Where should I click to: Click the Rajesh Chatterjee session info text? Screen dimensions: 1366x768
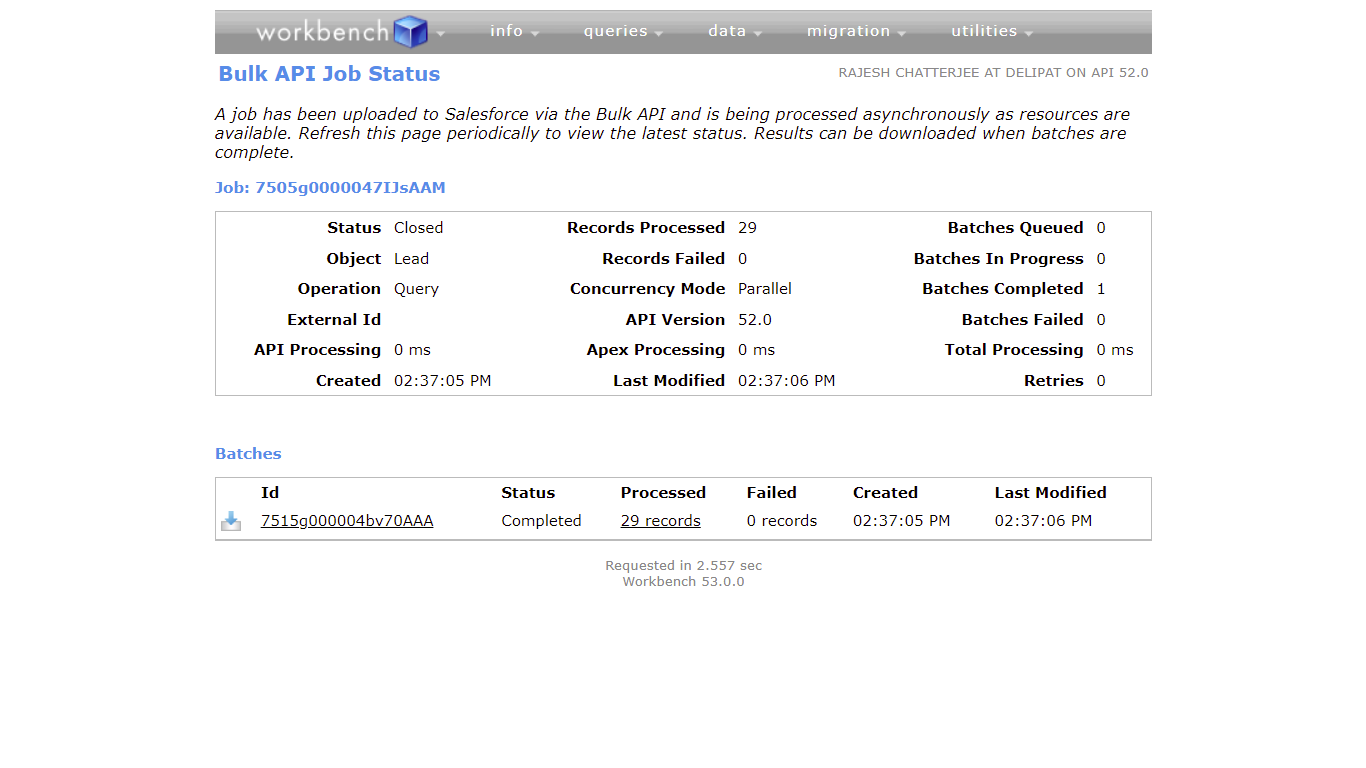(993, 73)
